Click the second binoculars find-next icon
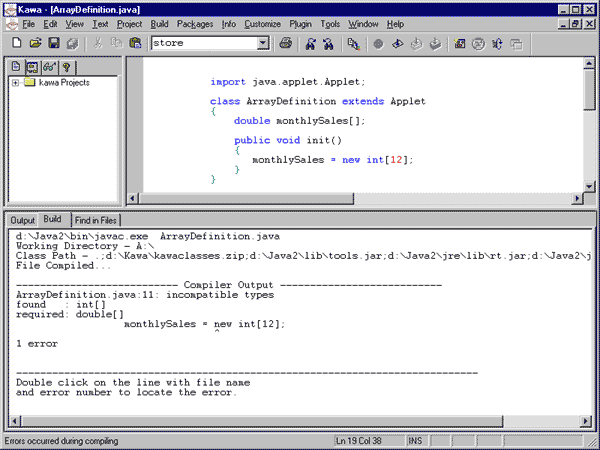This screenshot has width=600, height=450. pos(328,44)
